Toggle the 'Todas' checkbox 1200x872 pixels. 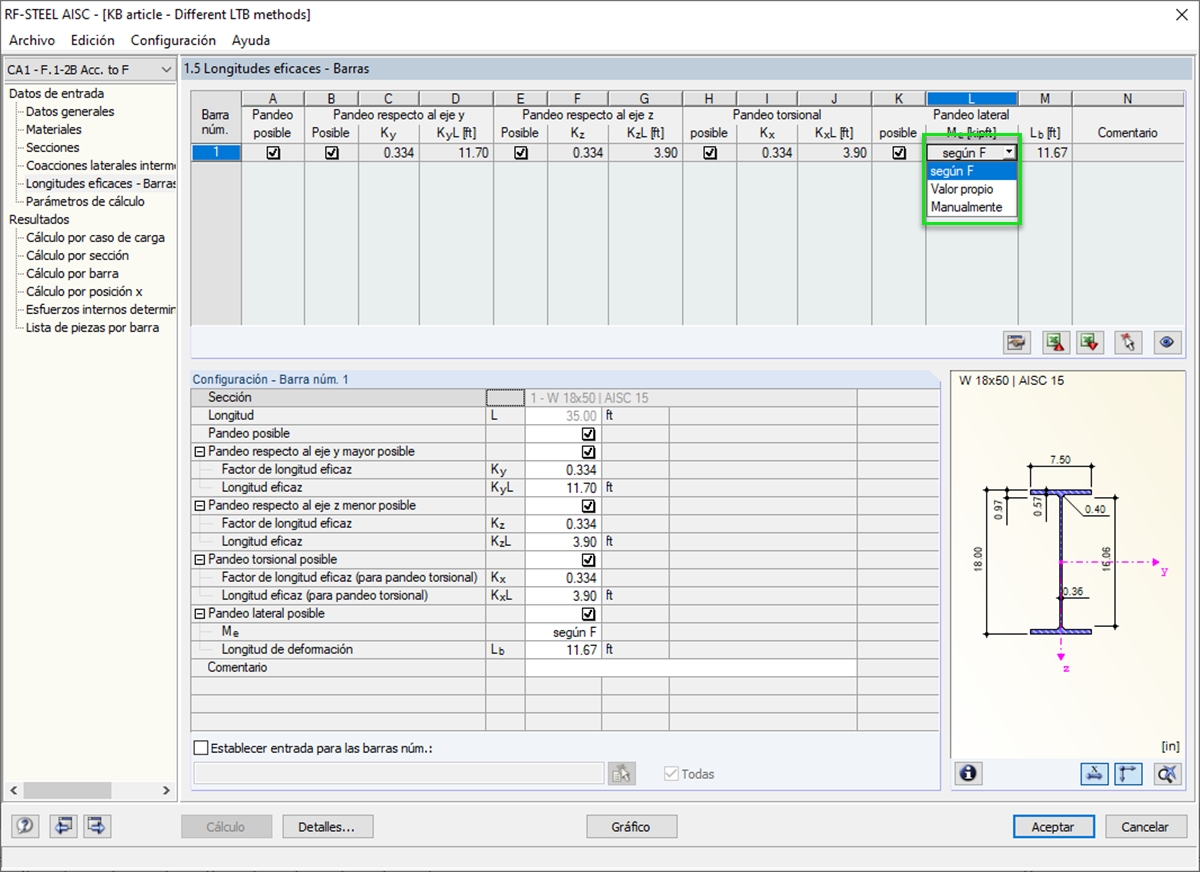(671, 774)
